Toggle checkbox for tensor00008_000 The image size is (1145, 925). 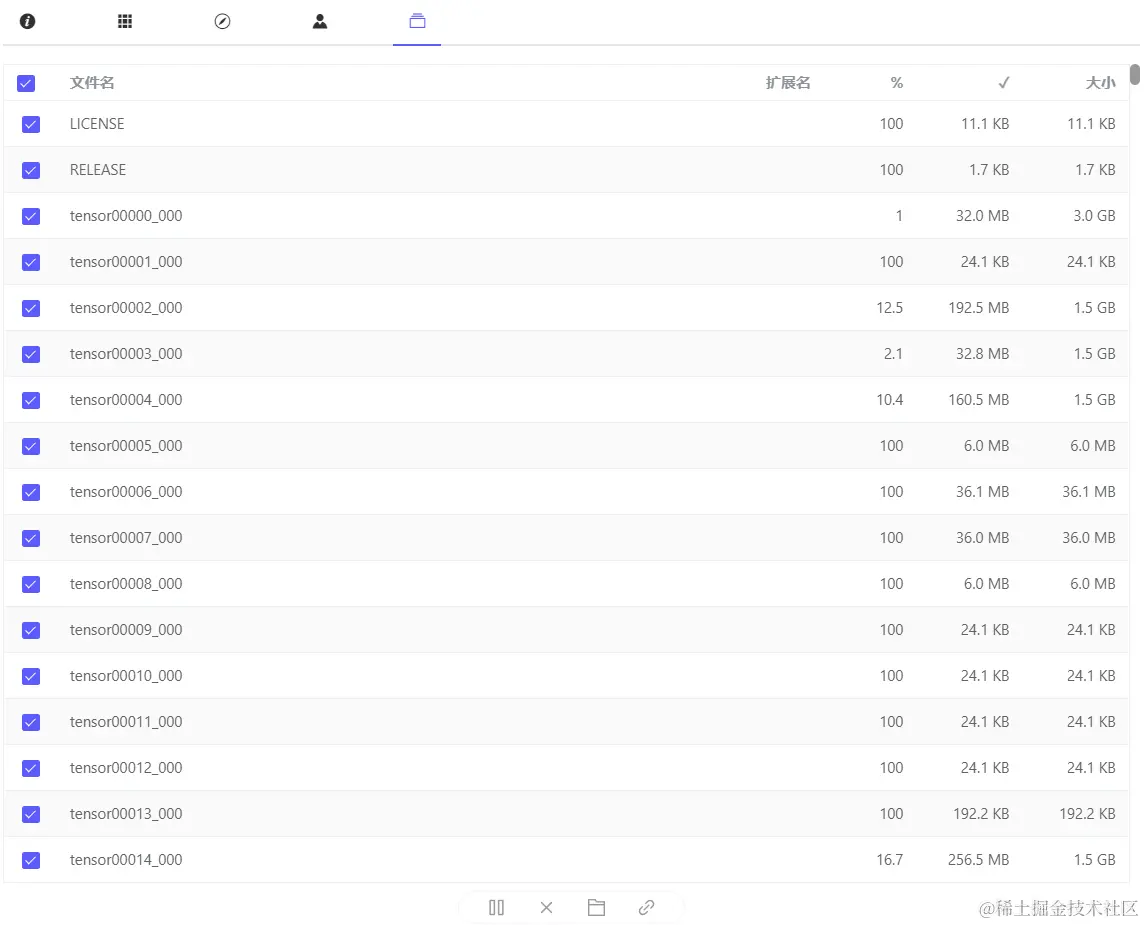31,584
